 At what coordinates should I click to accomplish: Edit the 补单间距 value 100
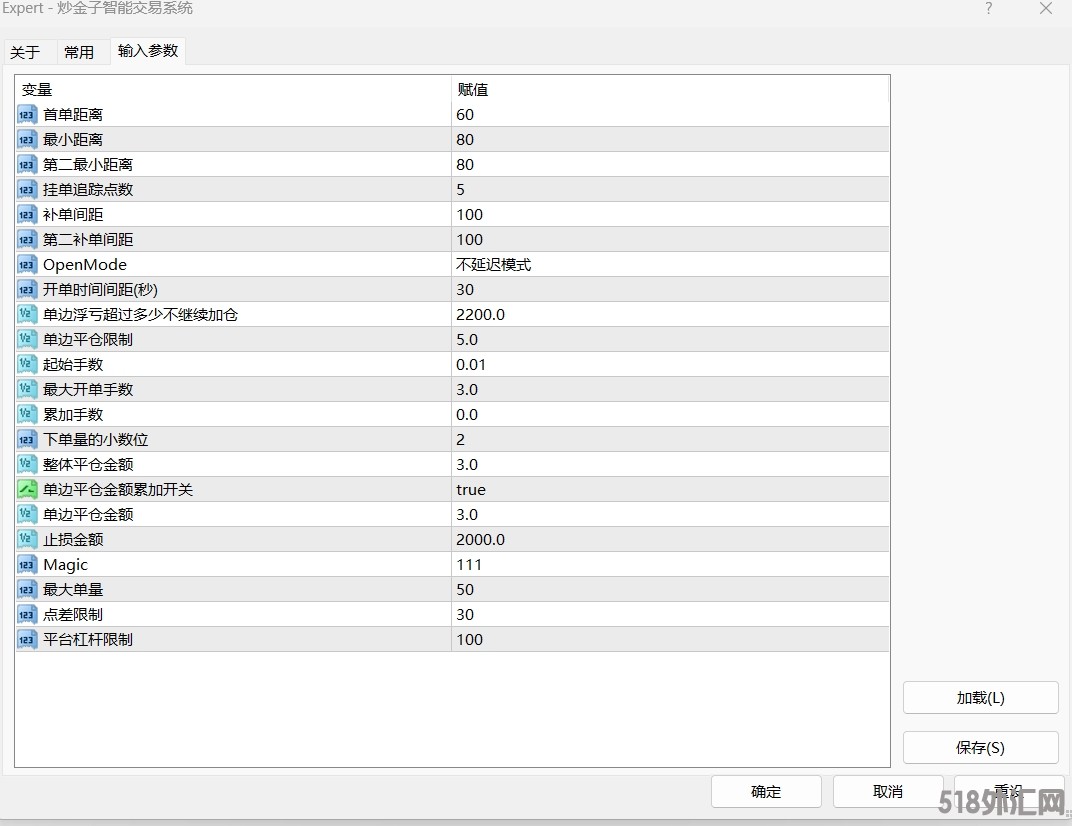(x=670, y=215)
